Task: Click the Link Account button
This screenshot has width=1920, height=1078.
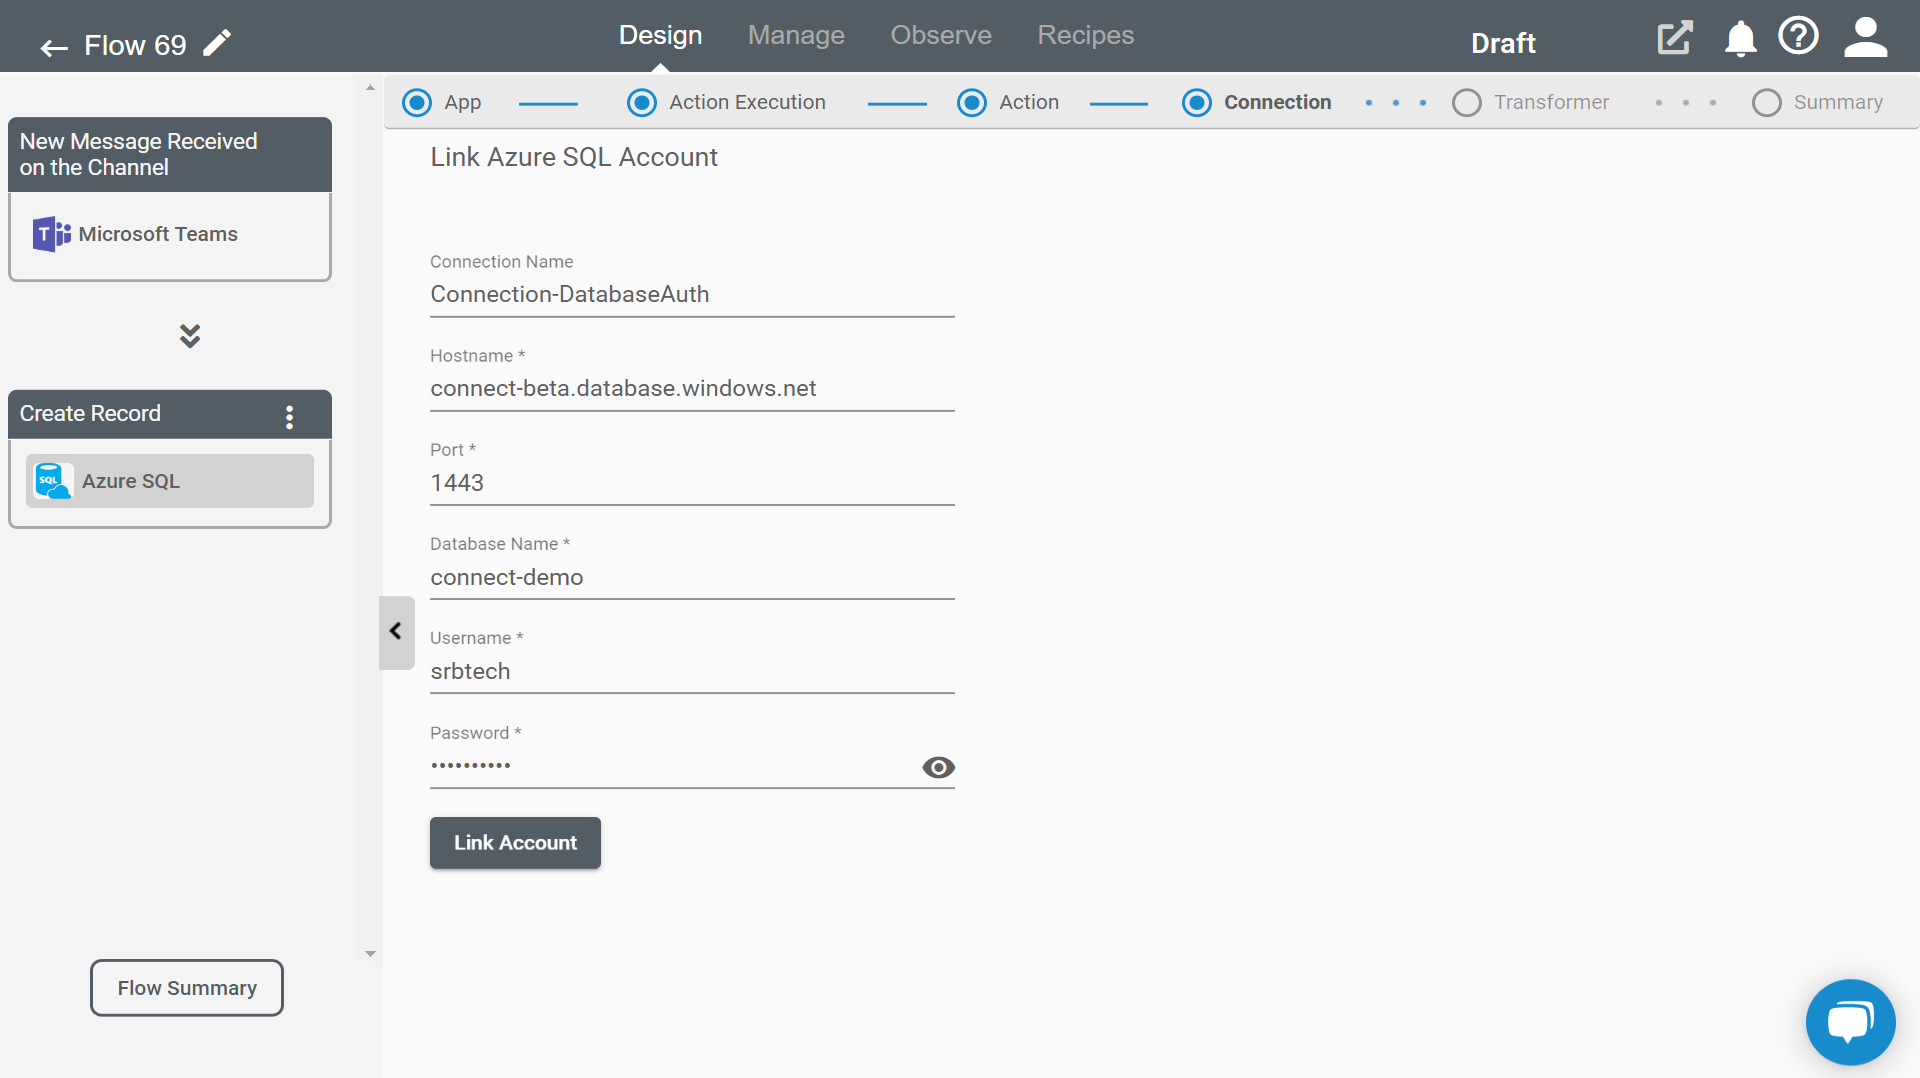Action: 515,843
